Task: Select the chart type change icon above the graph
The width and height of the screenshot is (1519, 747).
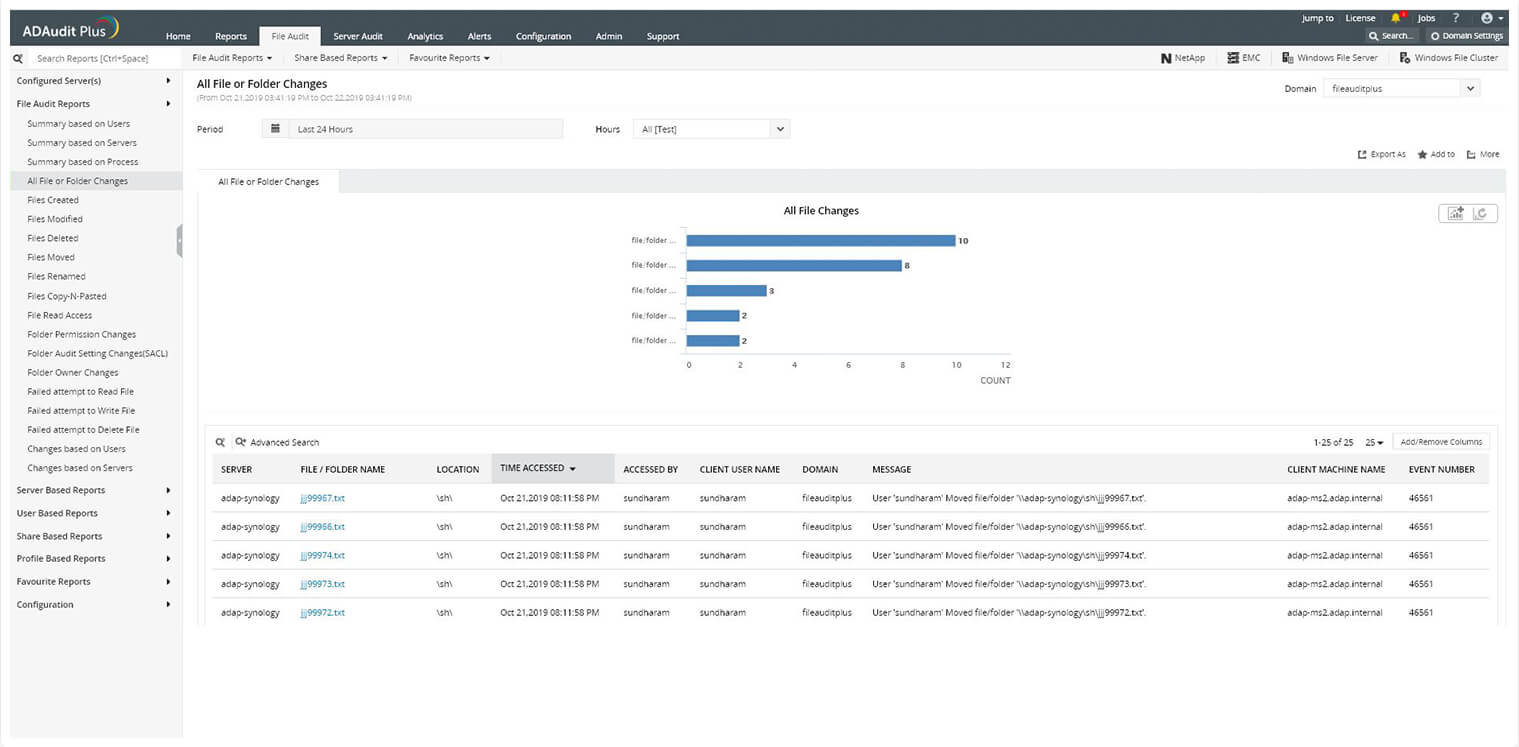Action: coord(1455,213)
